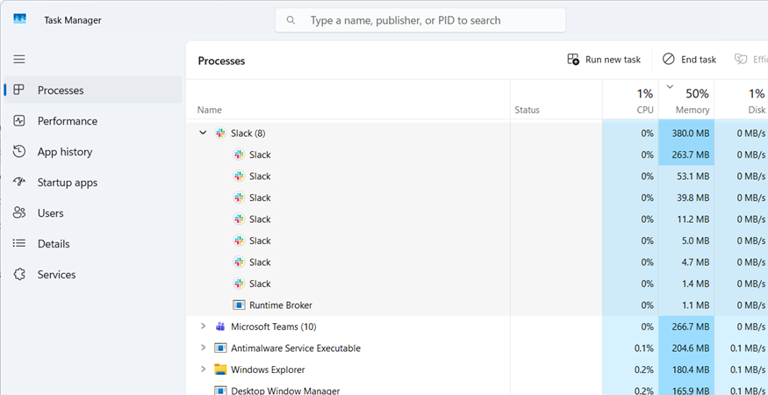Click the Users people icon

pyautogui.click(x=19, y=213)
